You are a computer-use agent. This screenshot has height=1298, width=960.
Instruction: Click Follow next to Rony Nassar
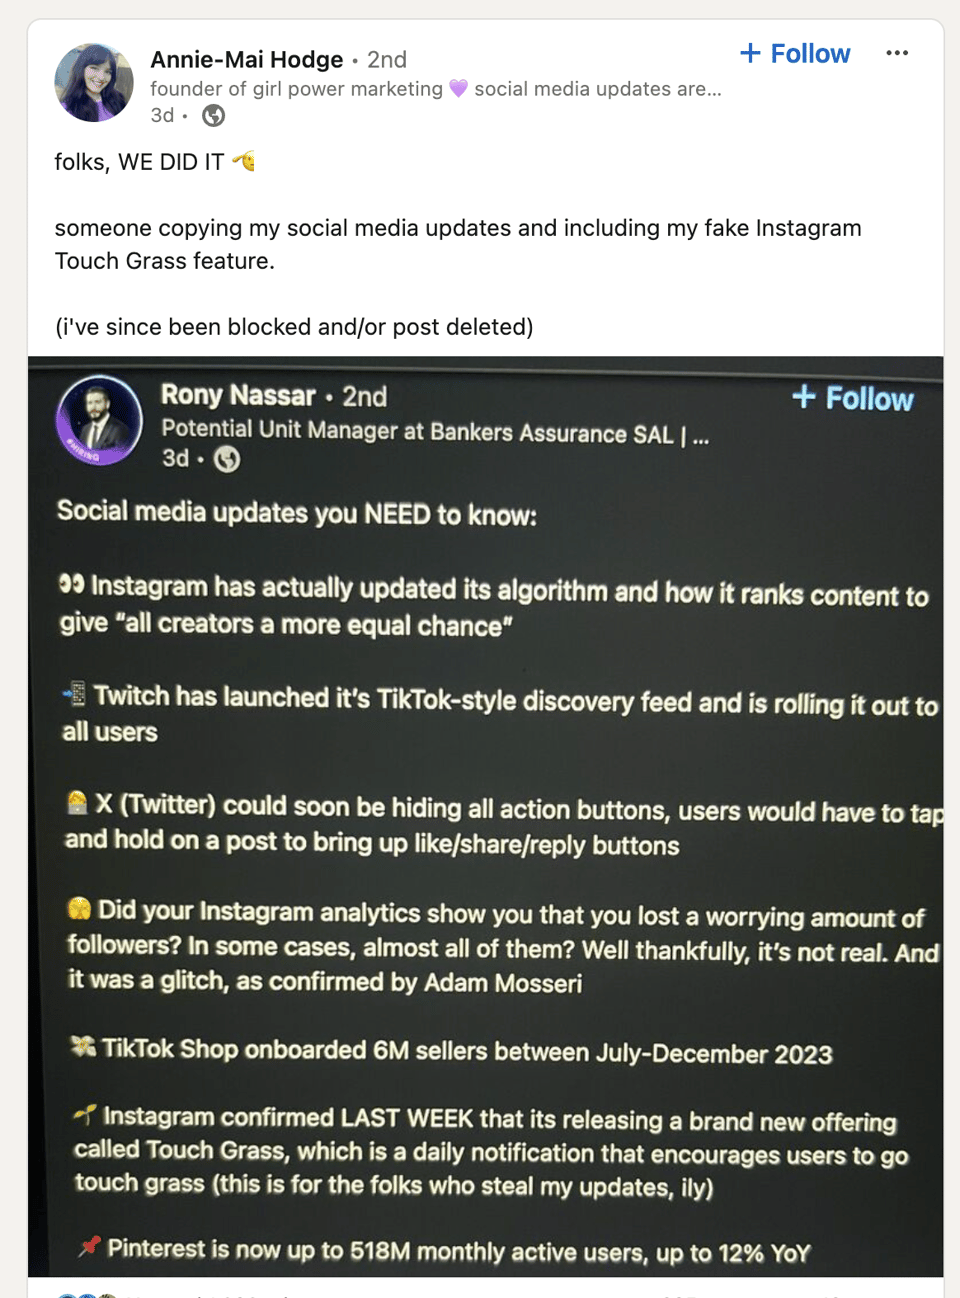[x=853, y=398]
